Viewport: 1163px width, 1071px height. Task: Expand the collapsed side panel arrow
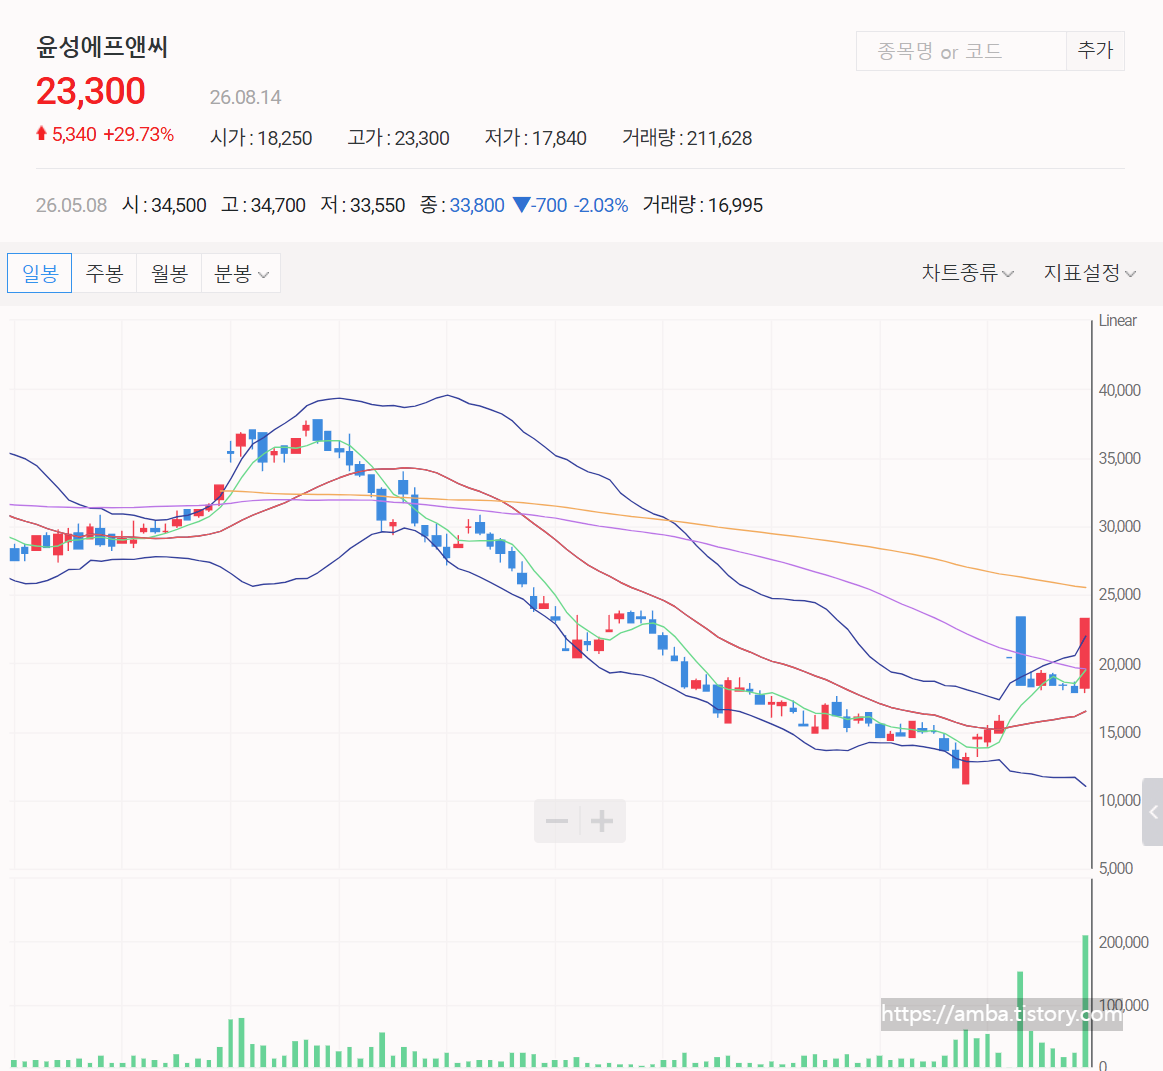[1153, 812]
